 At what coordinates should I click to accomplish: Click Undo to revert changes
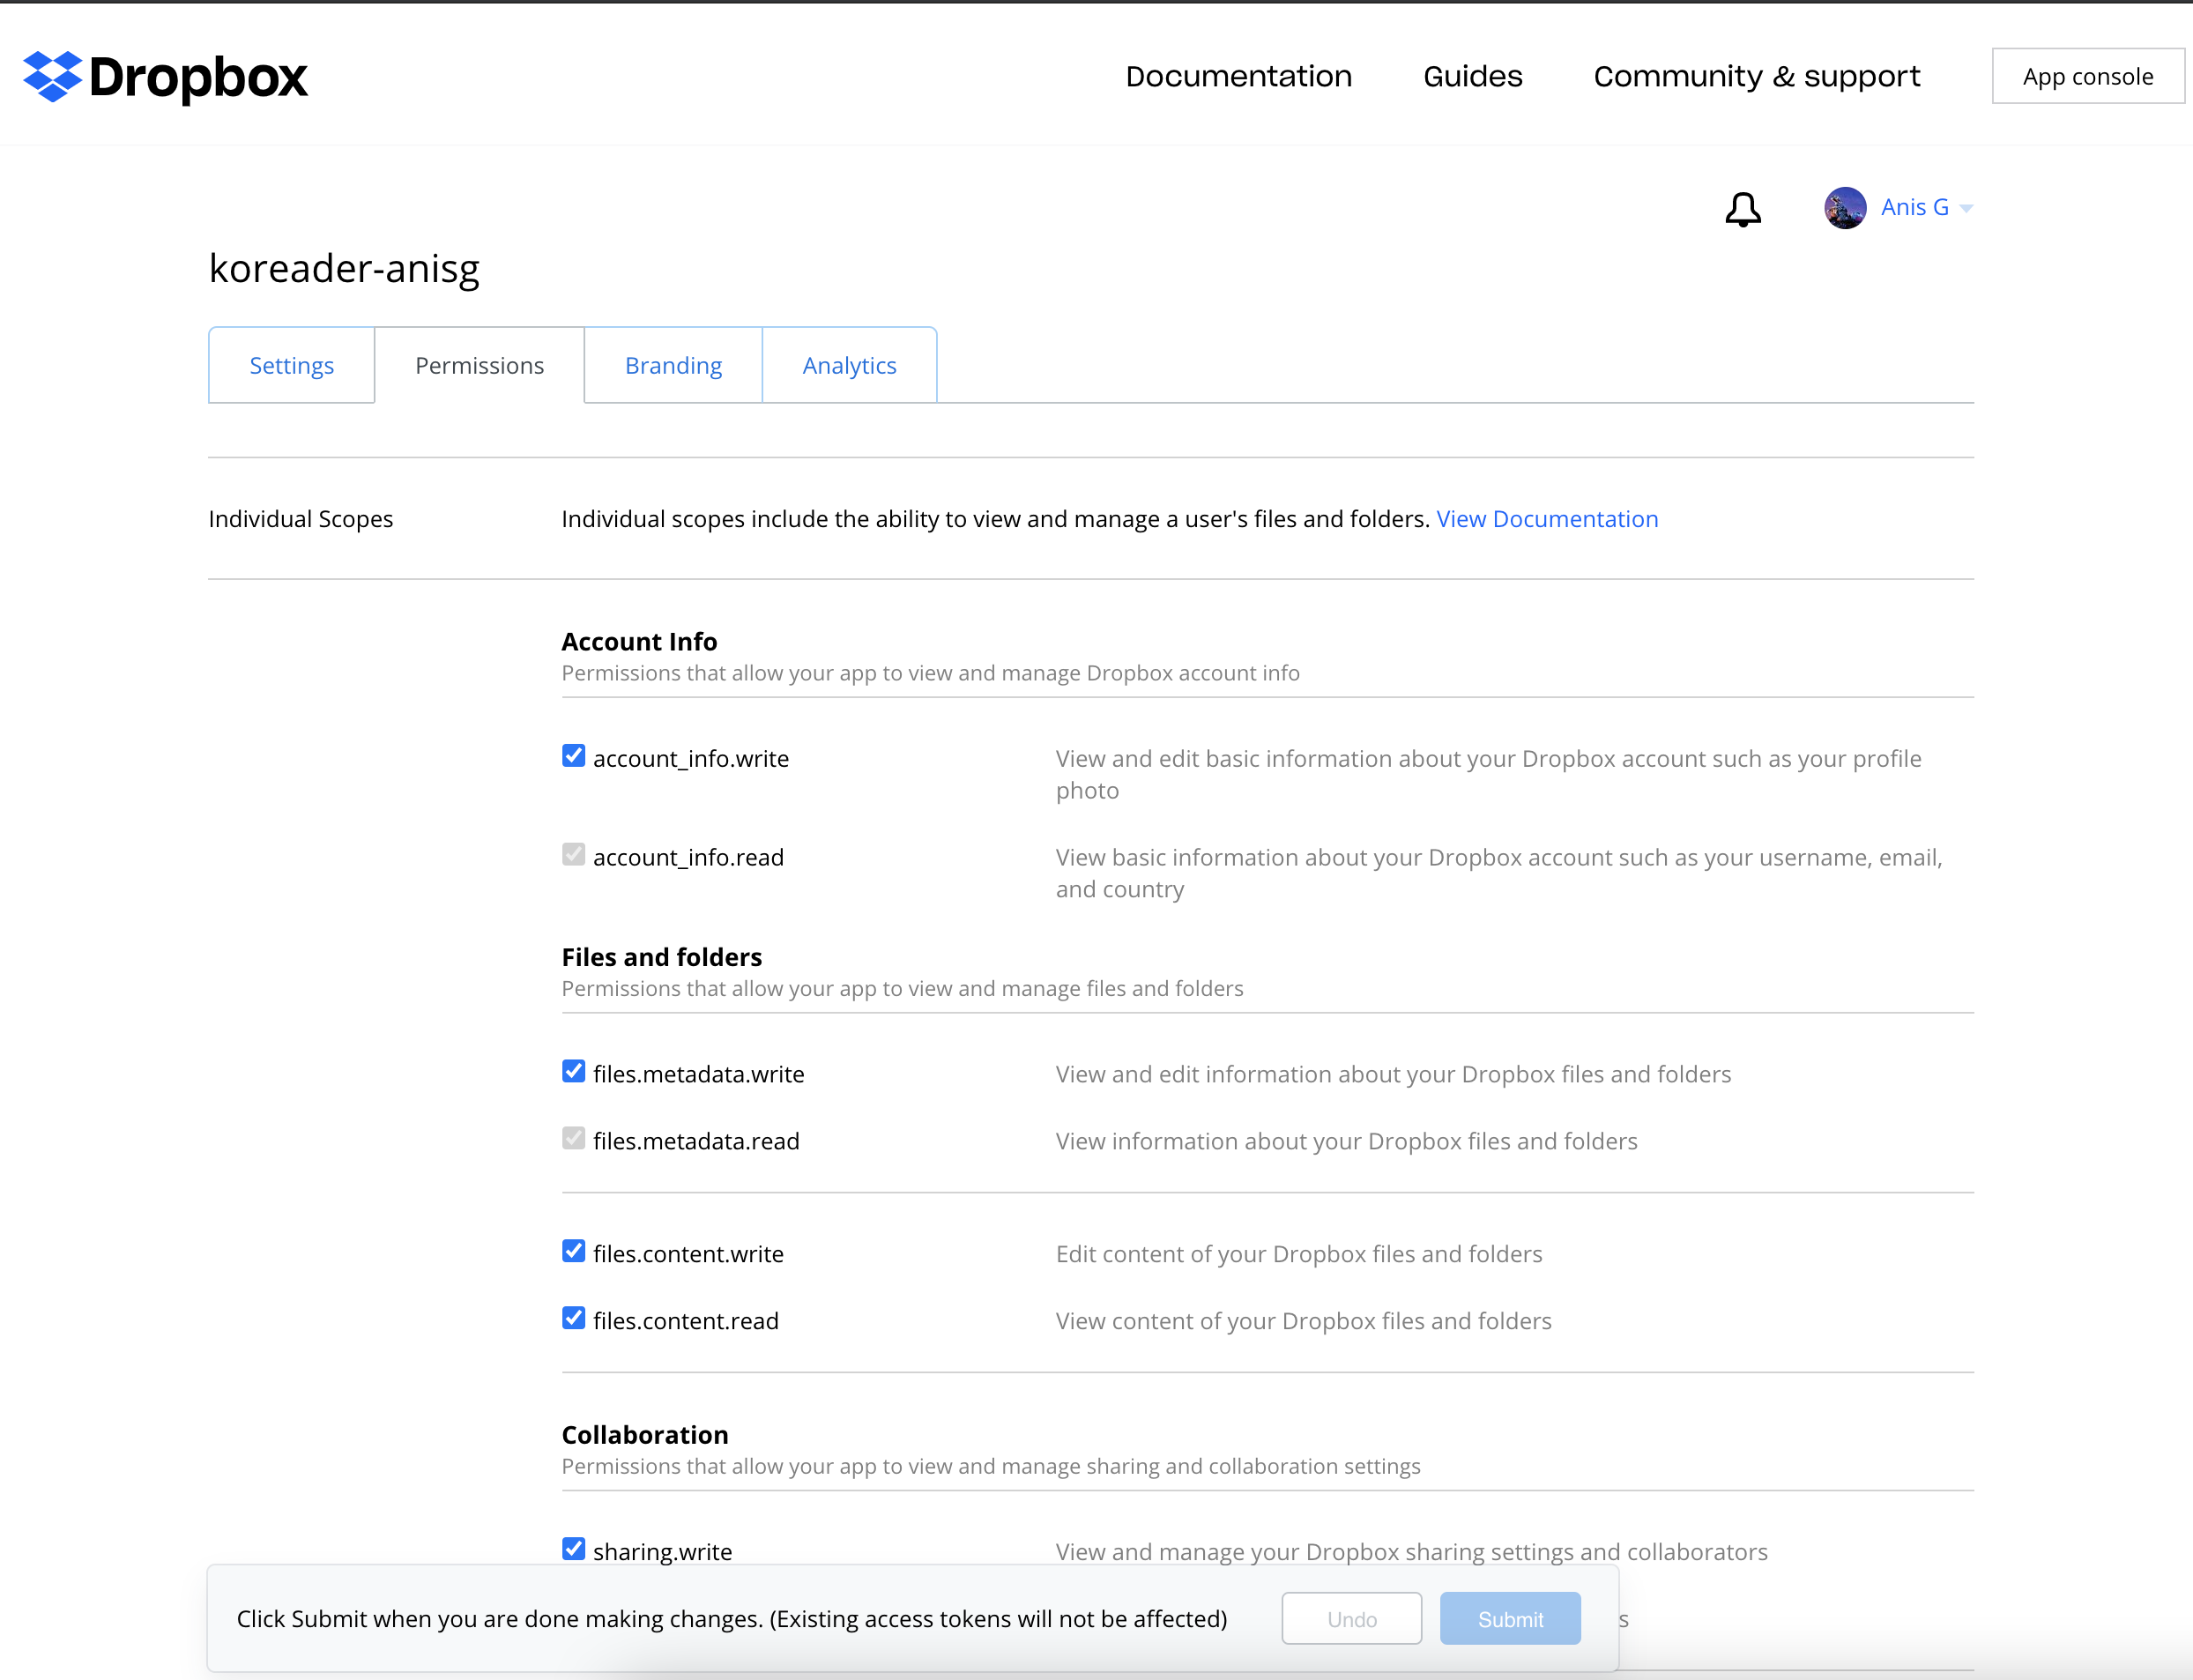1351,1618
